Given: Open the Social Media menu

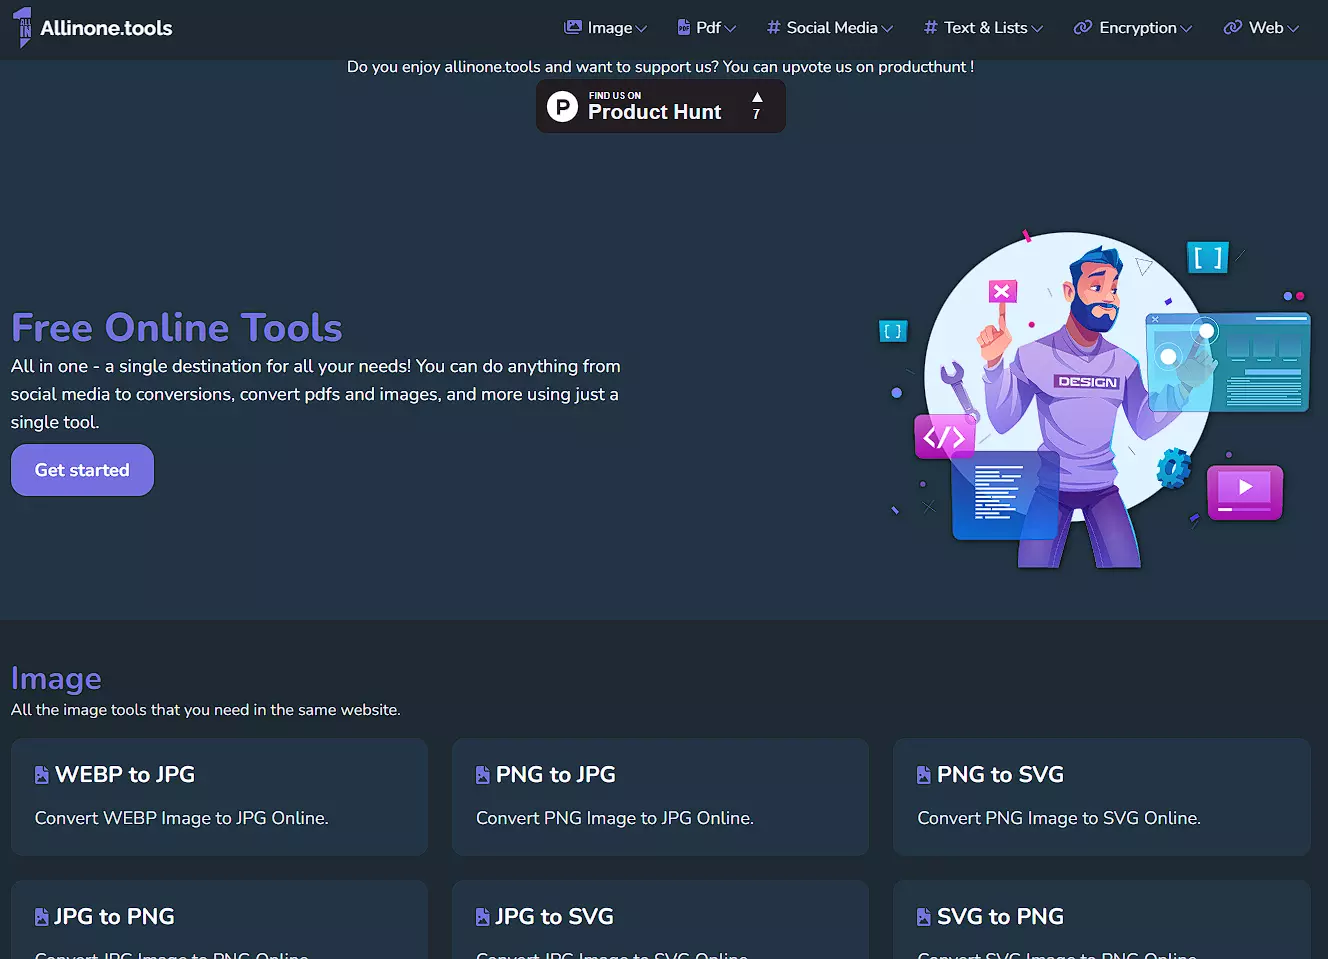Looking at the screenshot, I should click(x=830, y=28).
